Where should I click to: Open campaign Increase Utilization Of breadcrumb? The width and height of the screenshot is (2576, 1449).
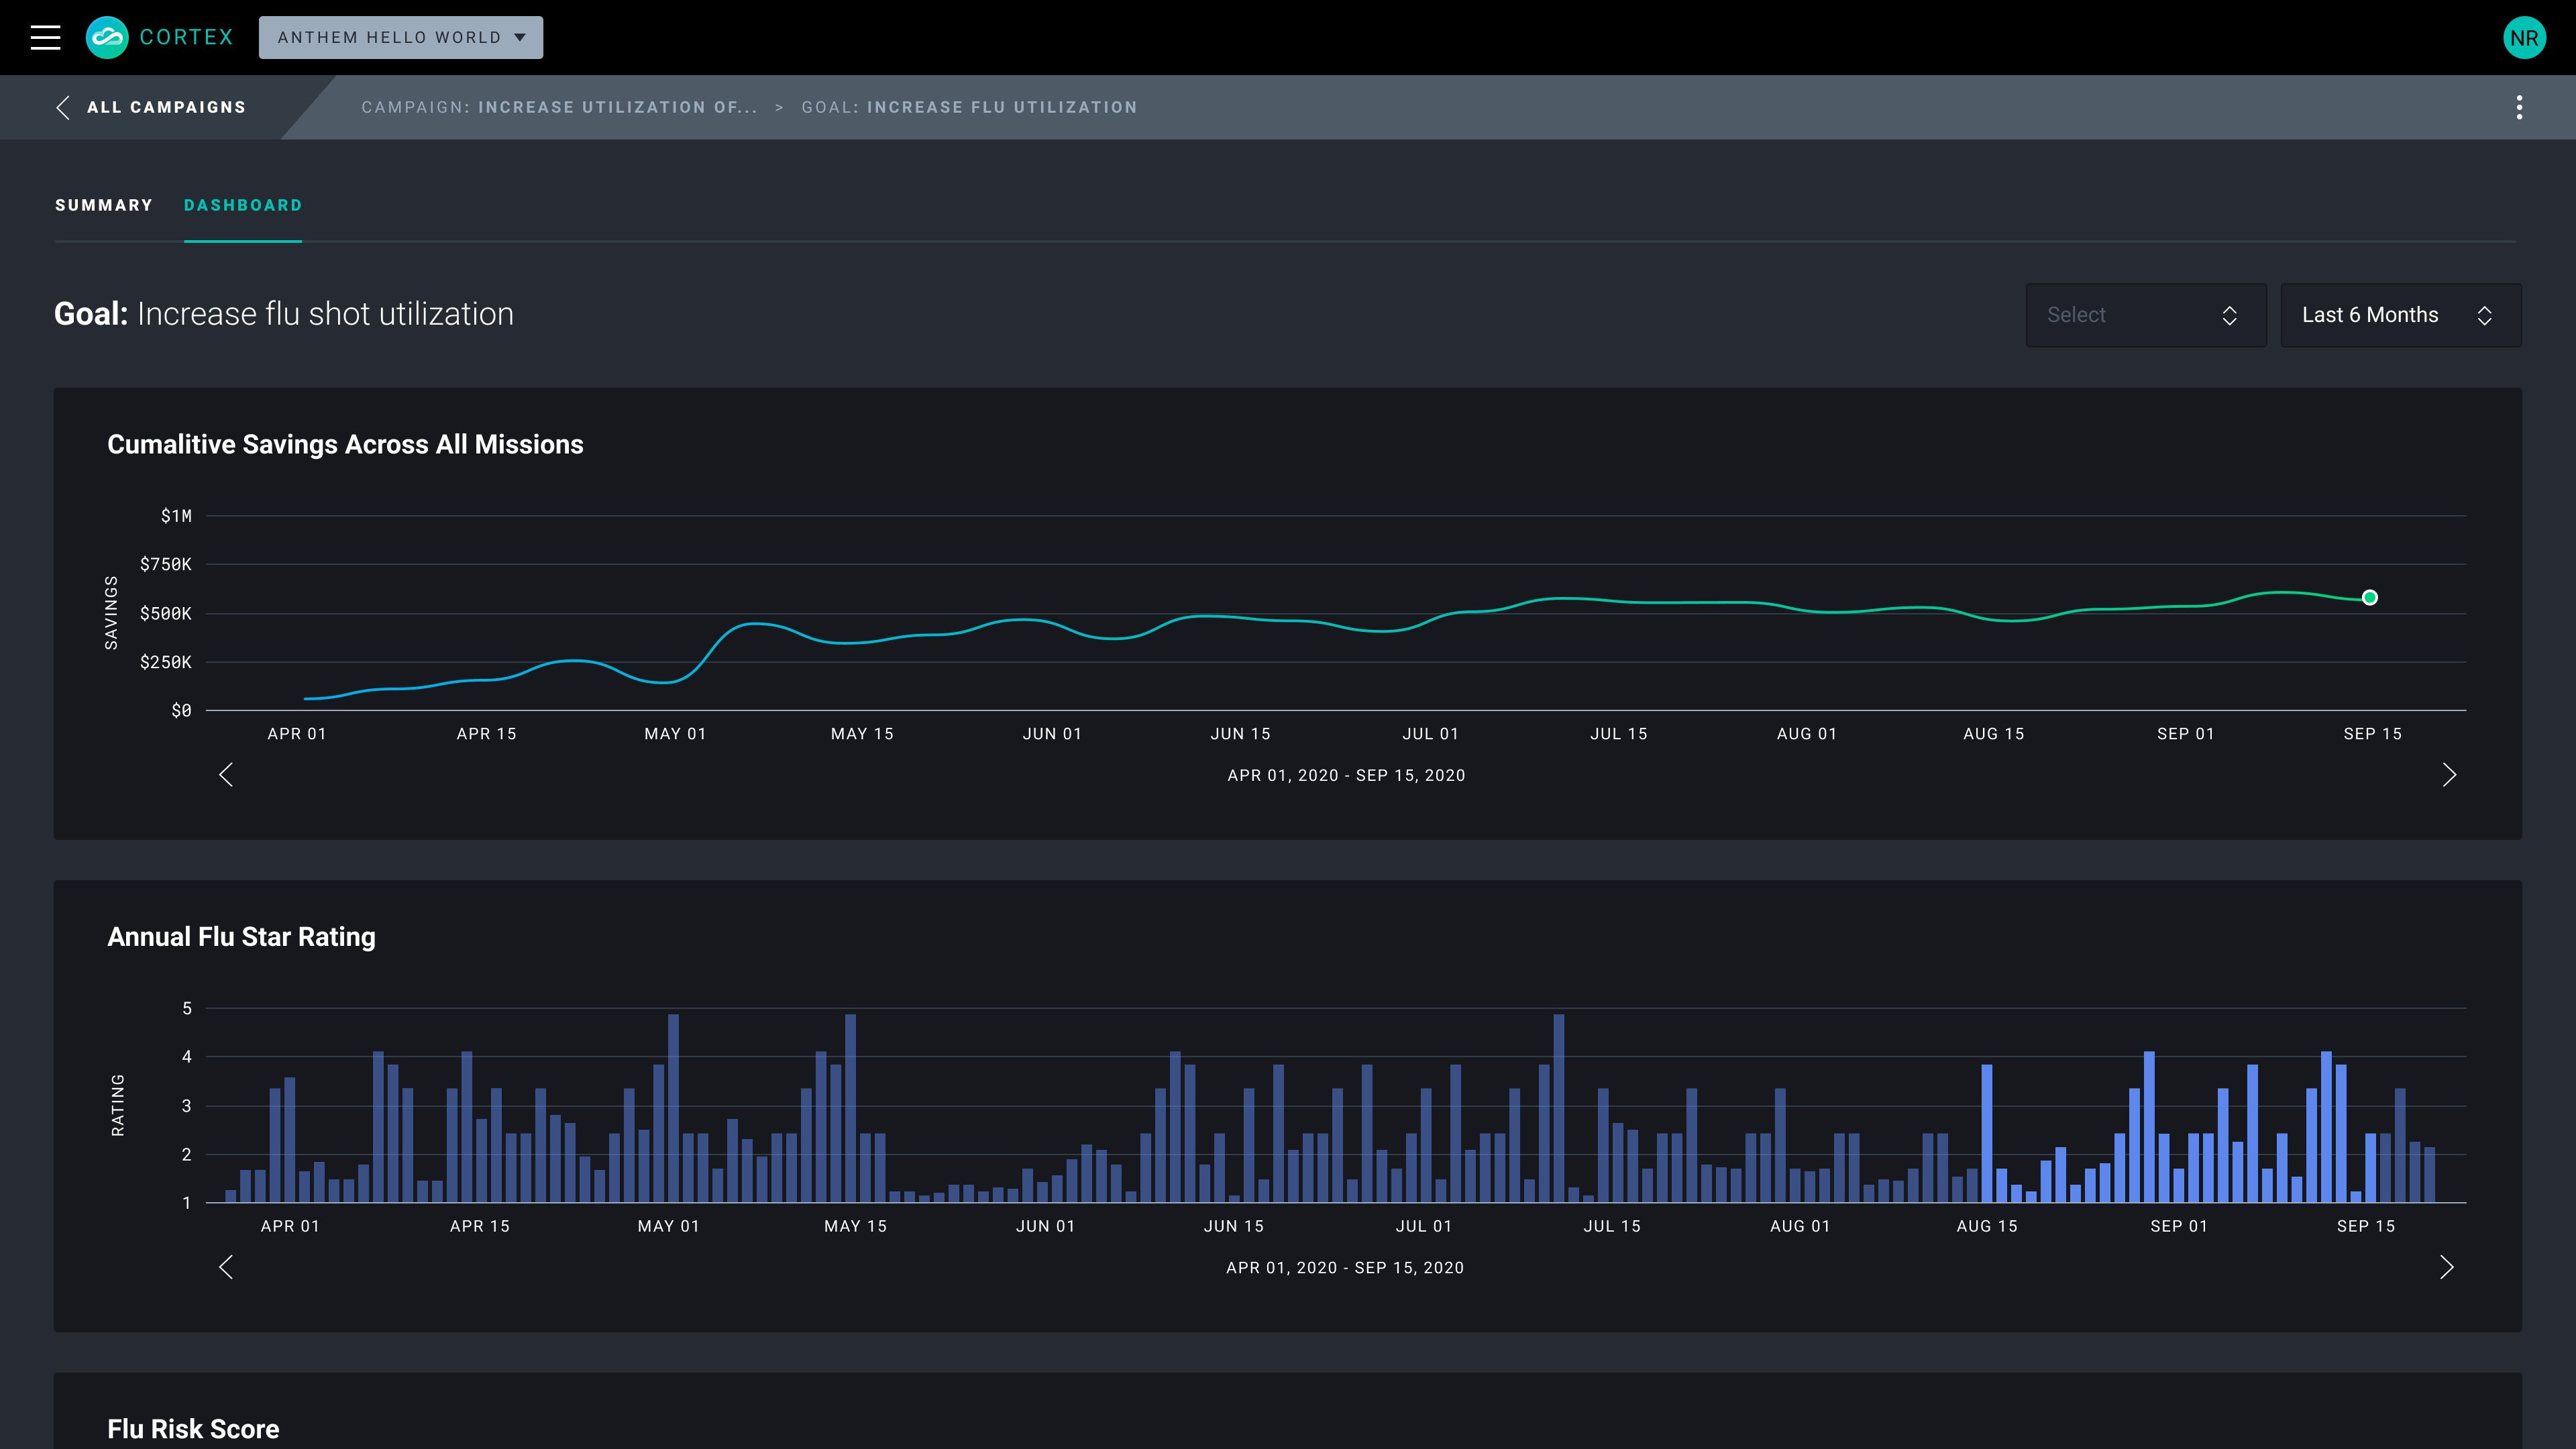pos(560,107)
